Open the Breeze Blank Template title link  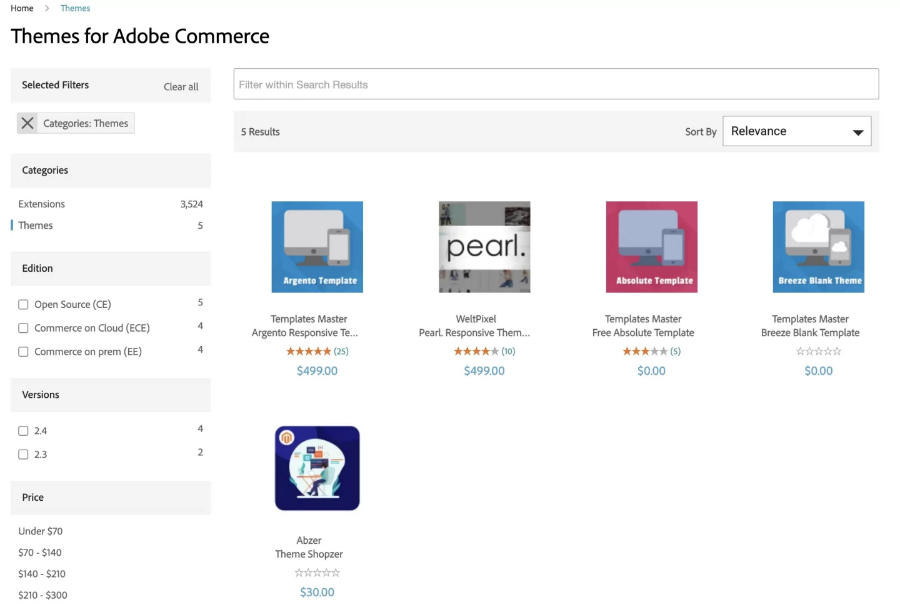810,332
